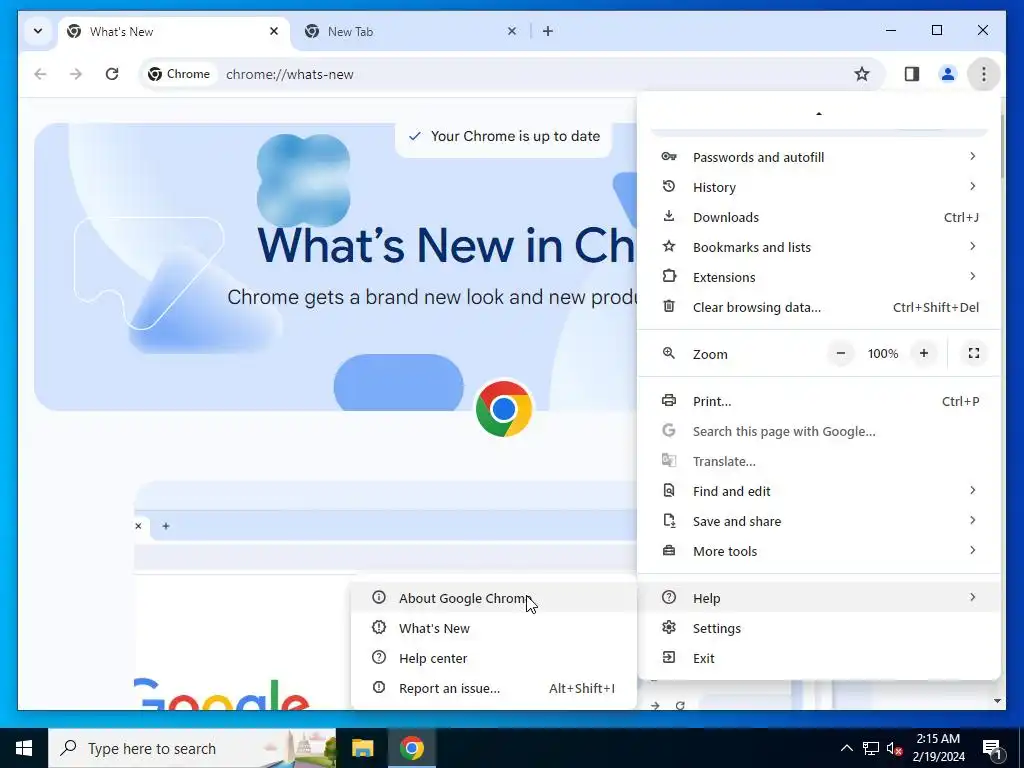Click the page scrollbar down arrow
1024x768 pixels.
[x=997, y=701]
